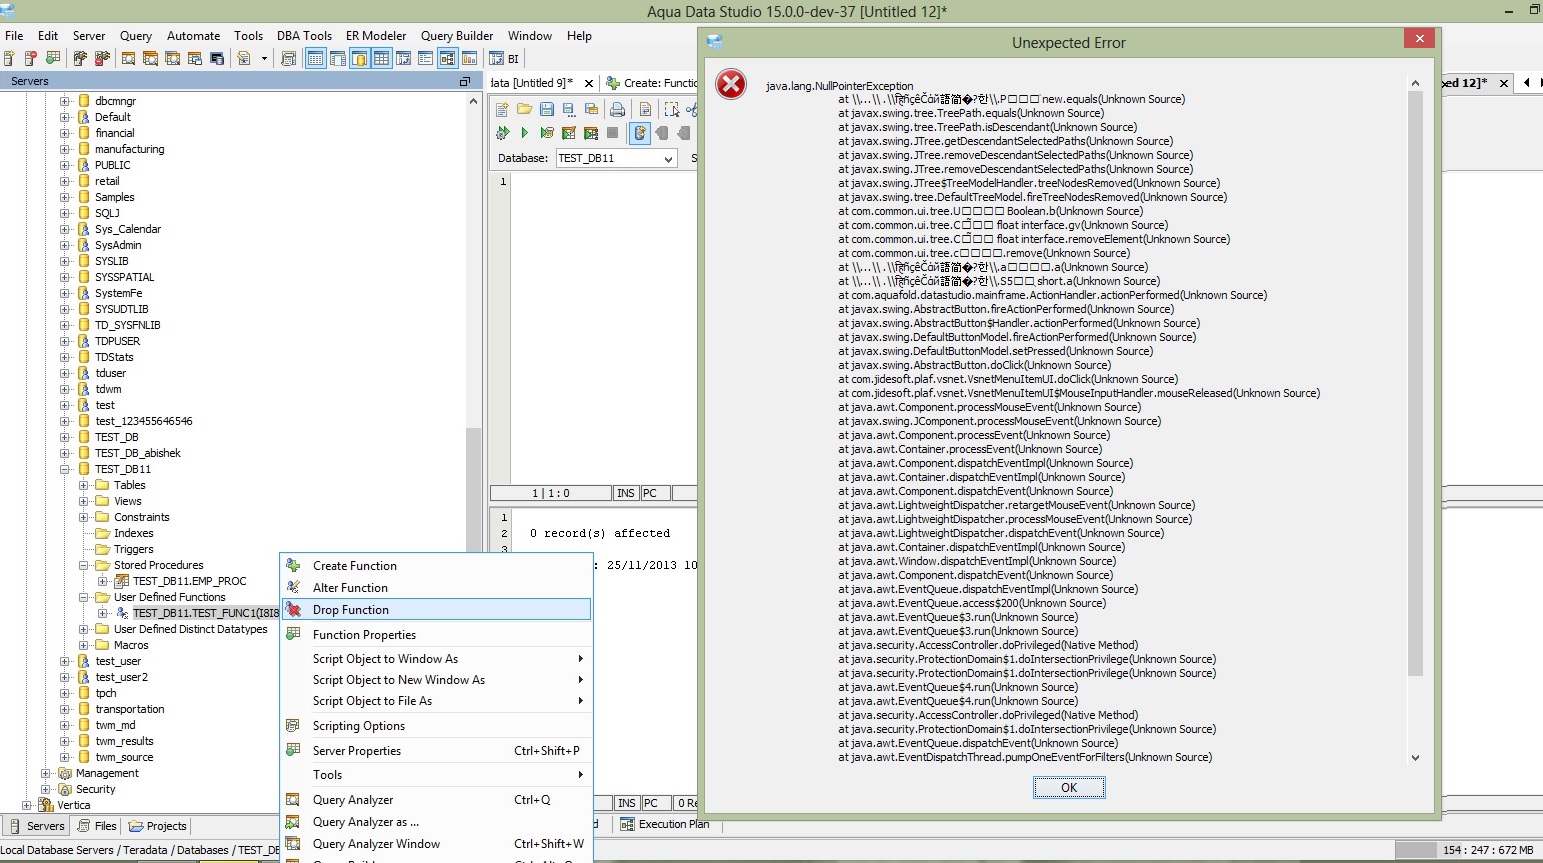The width and height of the screenshot is (1543, 863).
Task: Toggle the highlighted database view button in main toolbar
Action: coord(359,59)
